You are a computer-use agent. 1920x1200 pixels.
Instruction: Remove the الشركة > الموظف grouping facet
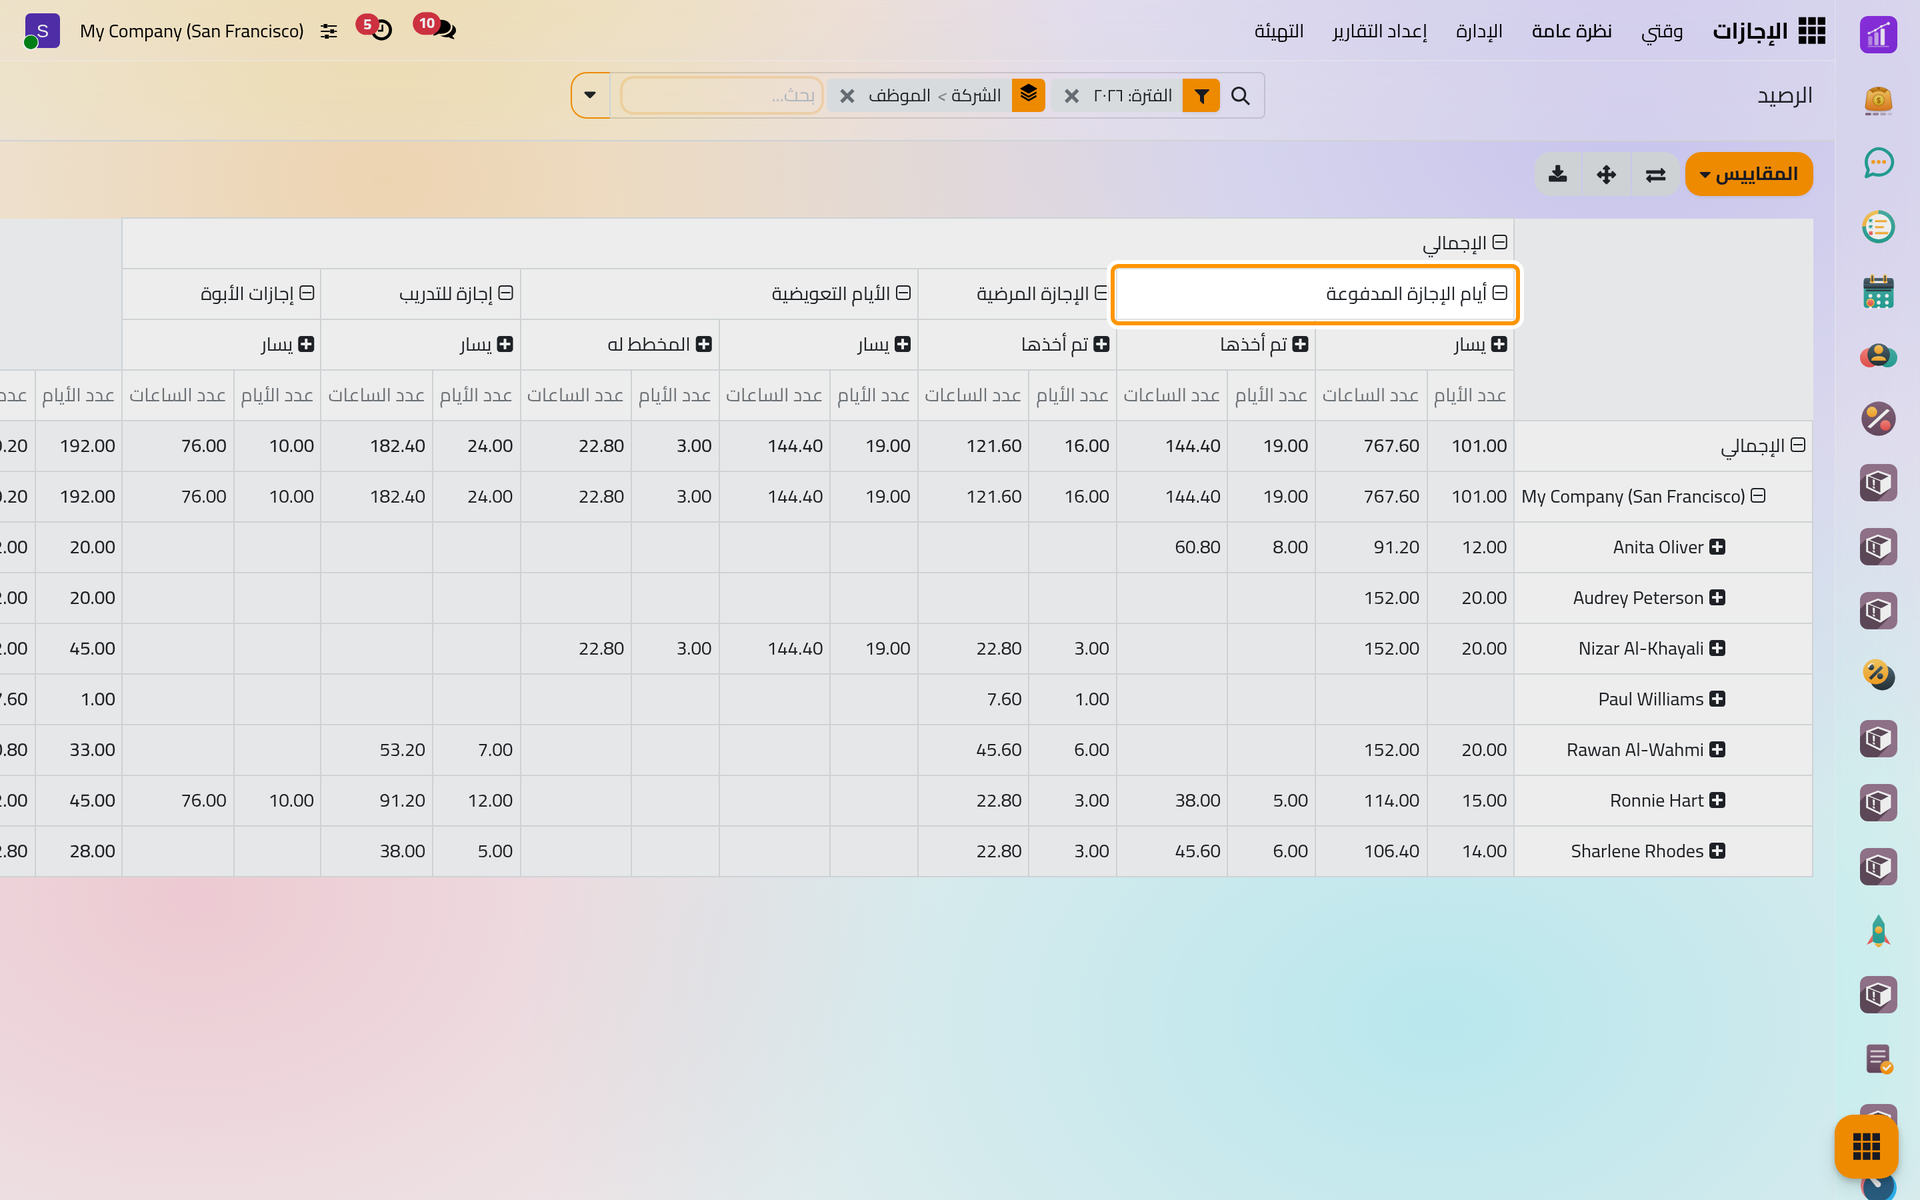[x=847, y=96]
